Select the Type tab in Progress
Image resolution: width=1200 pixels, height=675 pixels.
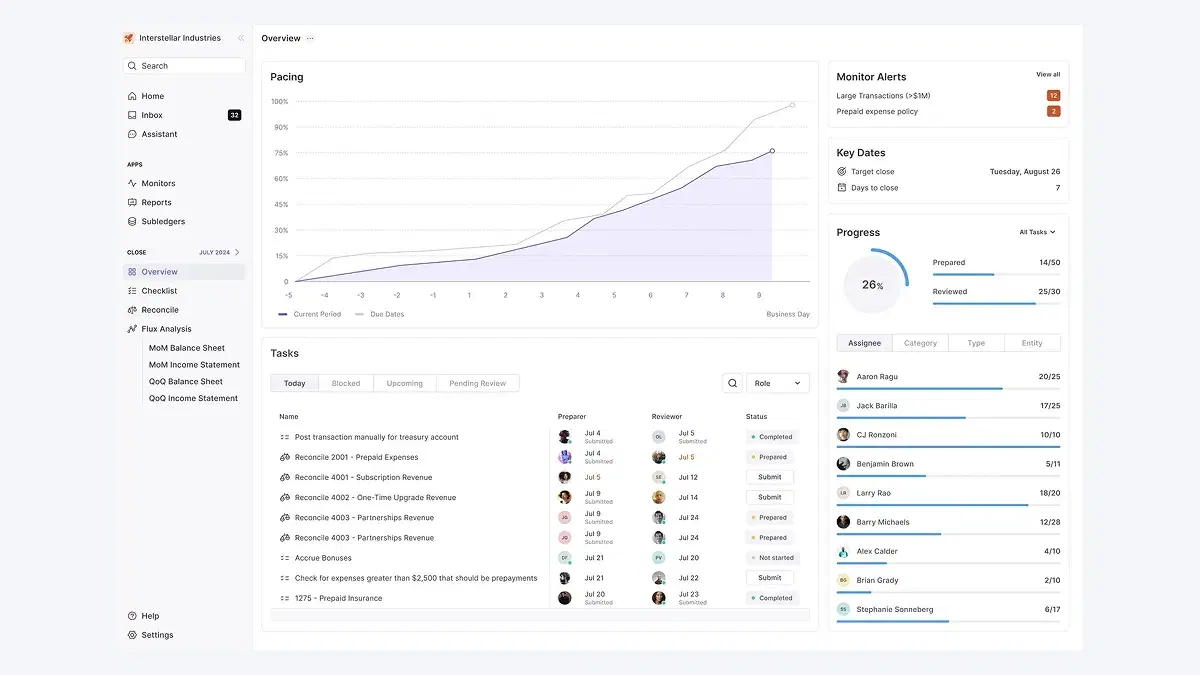point(976,343)
